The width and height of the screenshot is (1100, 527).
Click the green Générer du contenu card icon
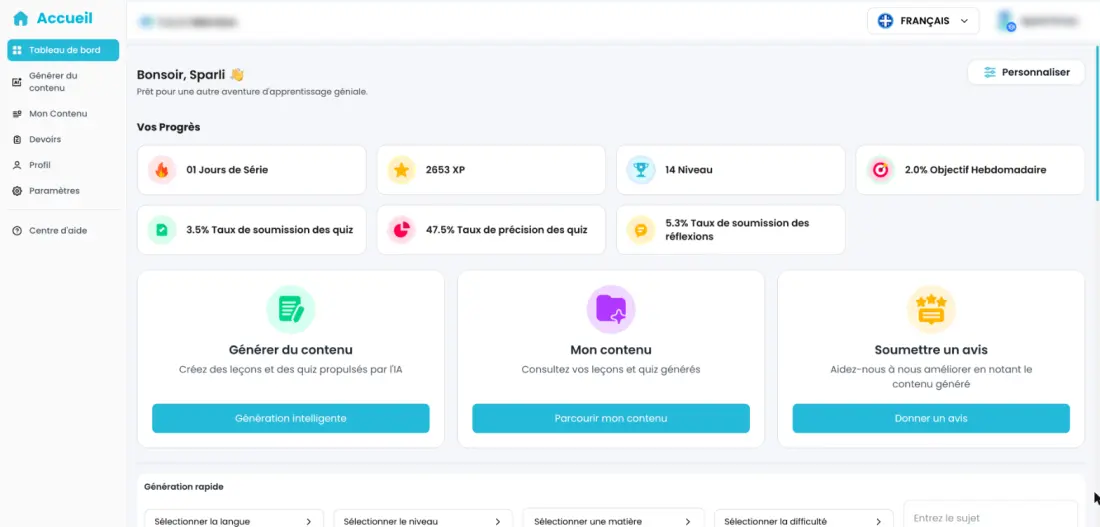coord(290,309)
